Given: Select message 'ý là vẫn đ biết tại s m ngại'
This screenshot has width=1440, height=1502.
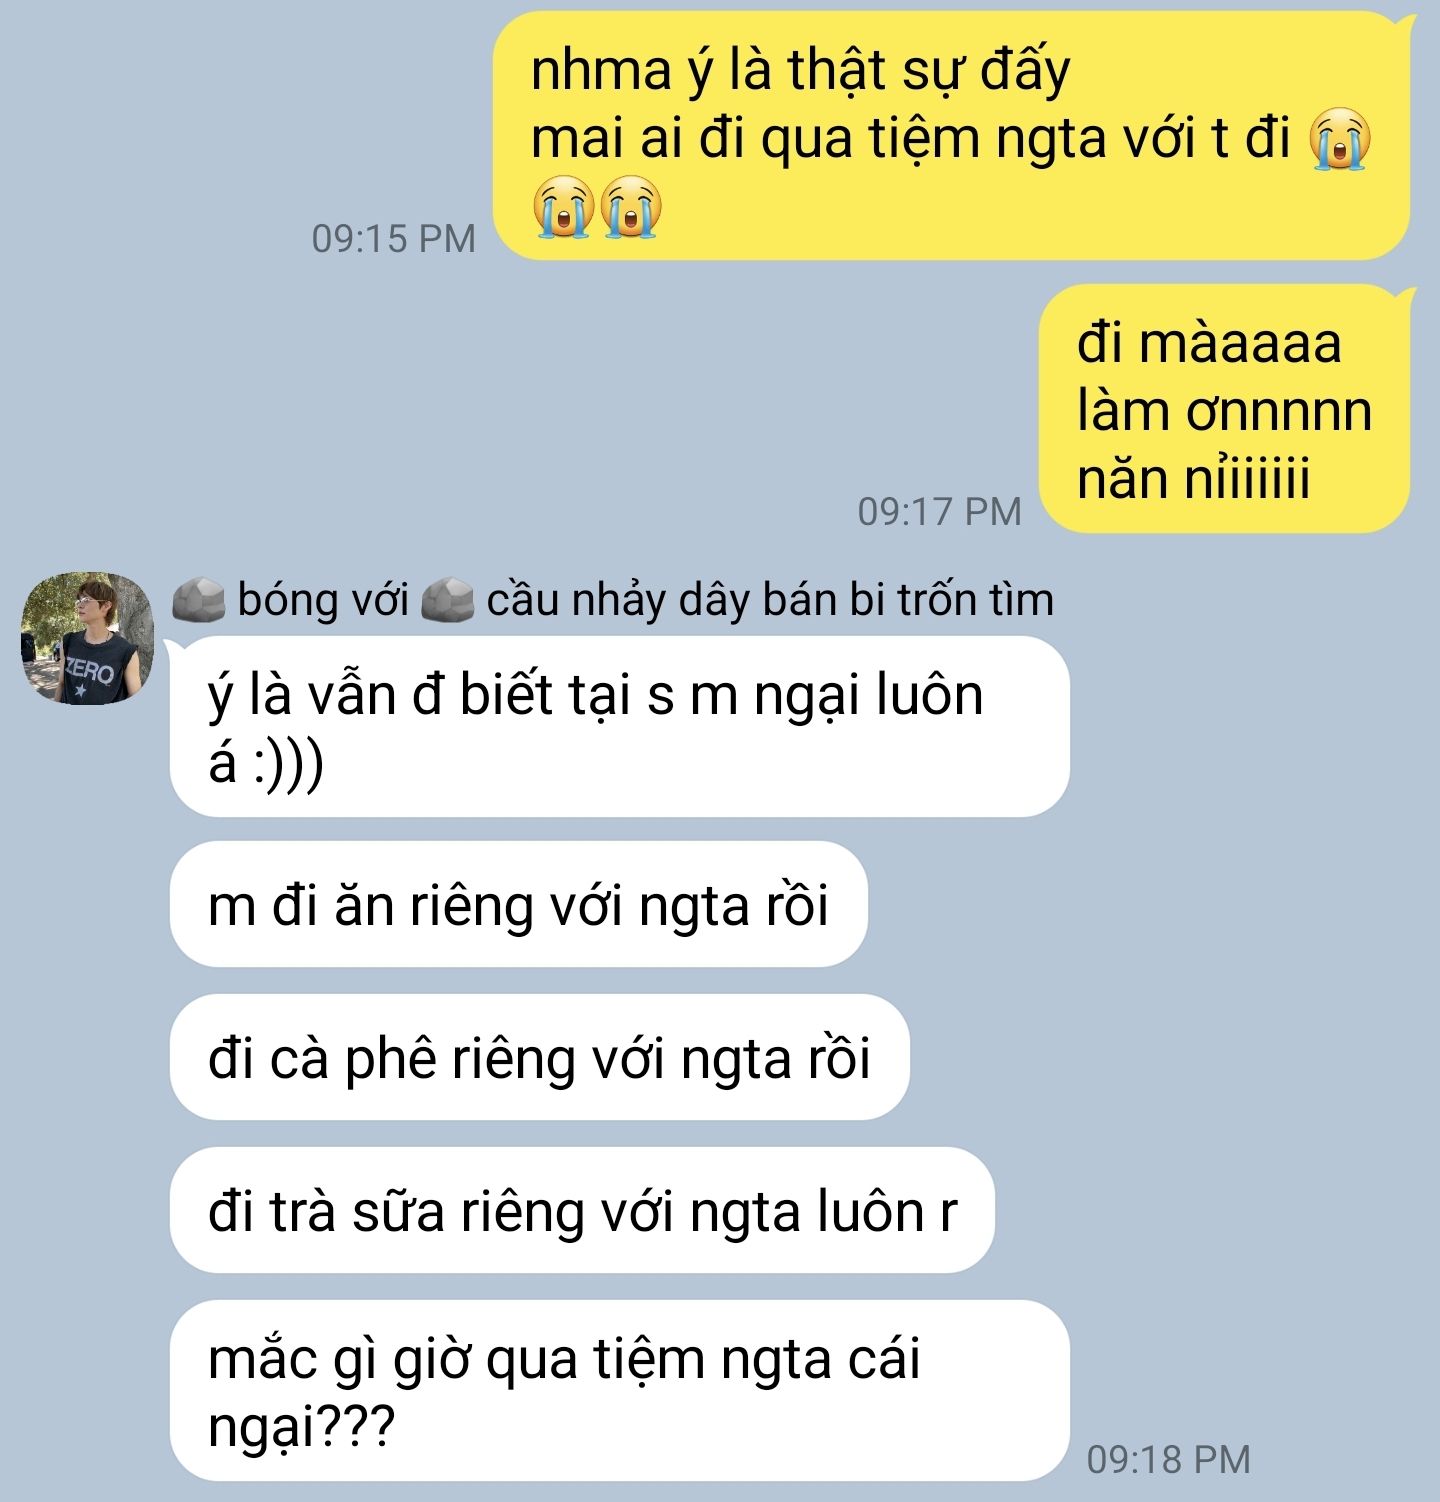Looking at the screenshot, I should click(620, 727).
